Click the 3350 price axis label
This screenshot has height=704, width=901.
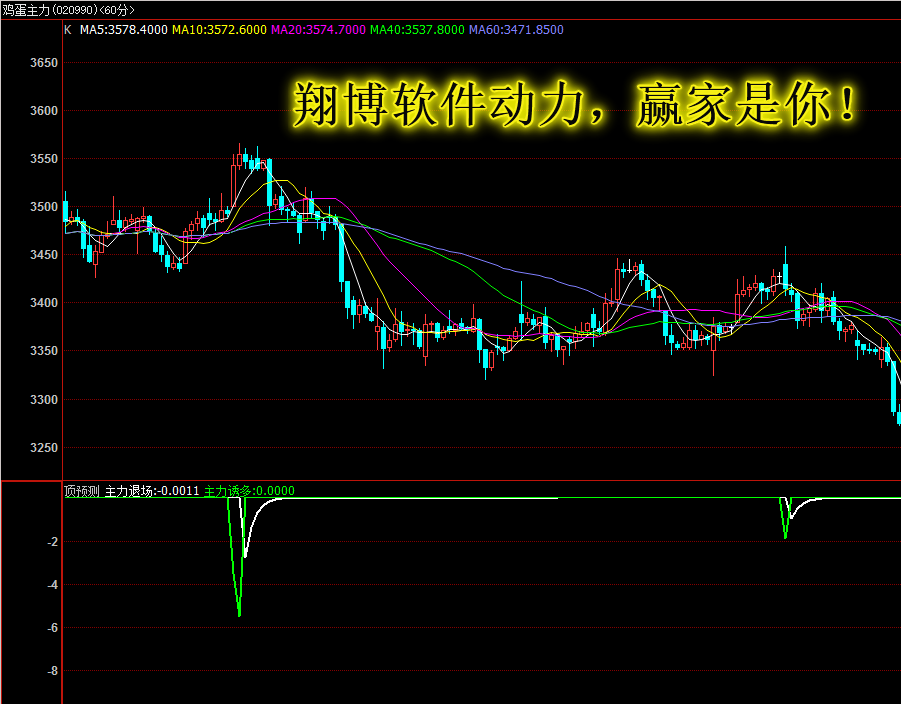click(44, 351)
